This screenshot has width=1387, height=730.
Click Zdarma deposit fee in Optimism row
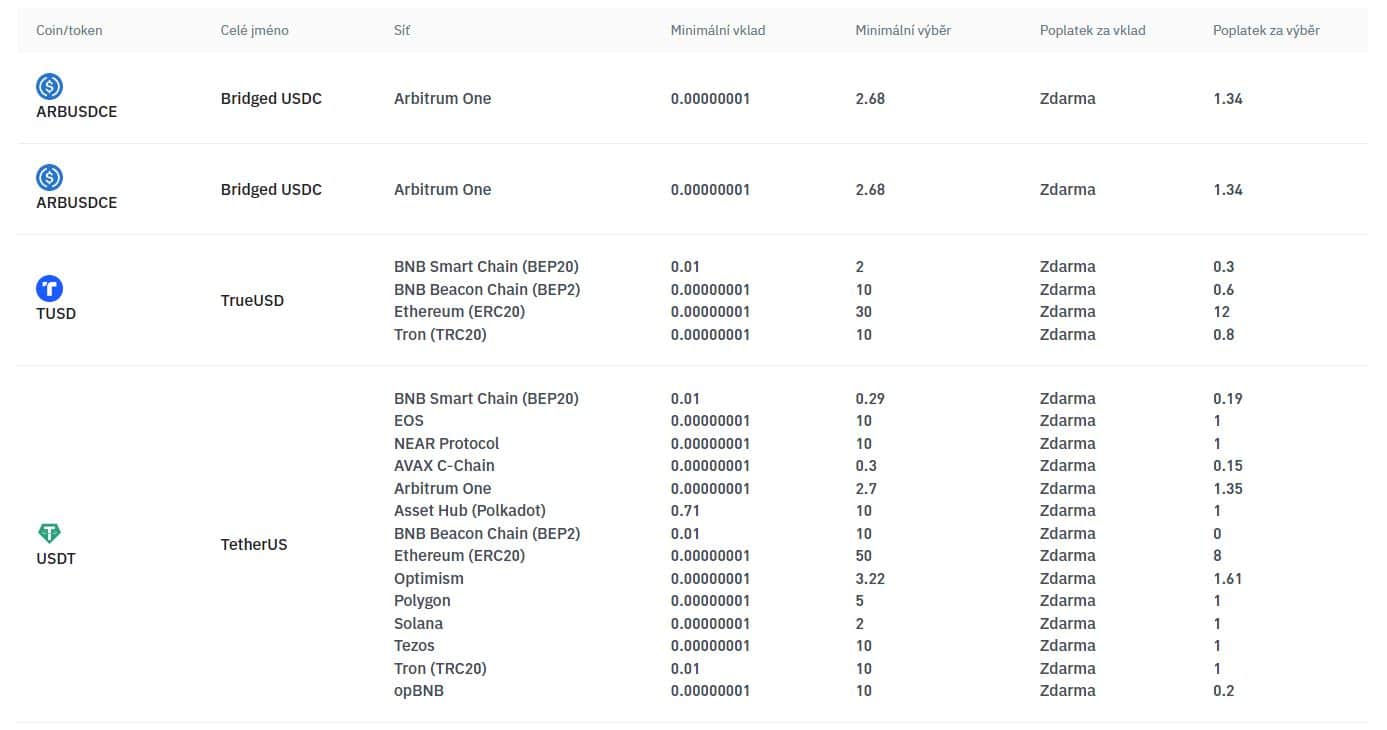1068,578
